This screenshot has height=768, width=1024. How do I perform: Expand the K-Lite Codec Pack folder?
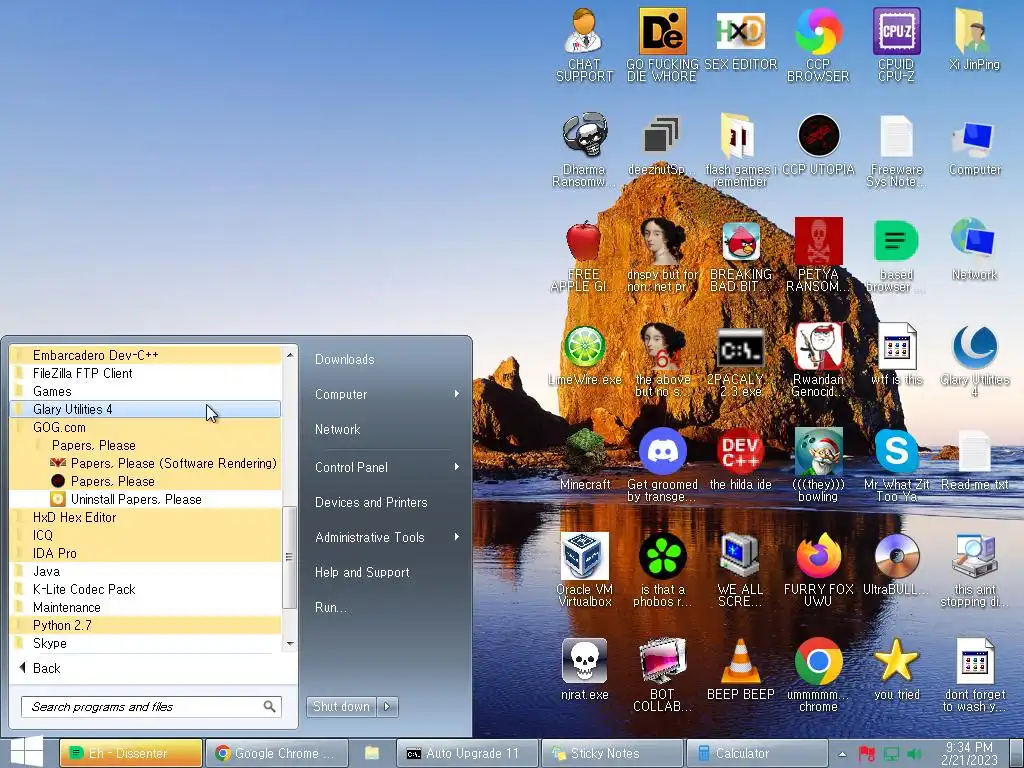[x=145, y=589]
